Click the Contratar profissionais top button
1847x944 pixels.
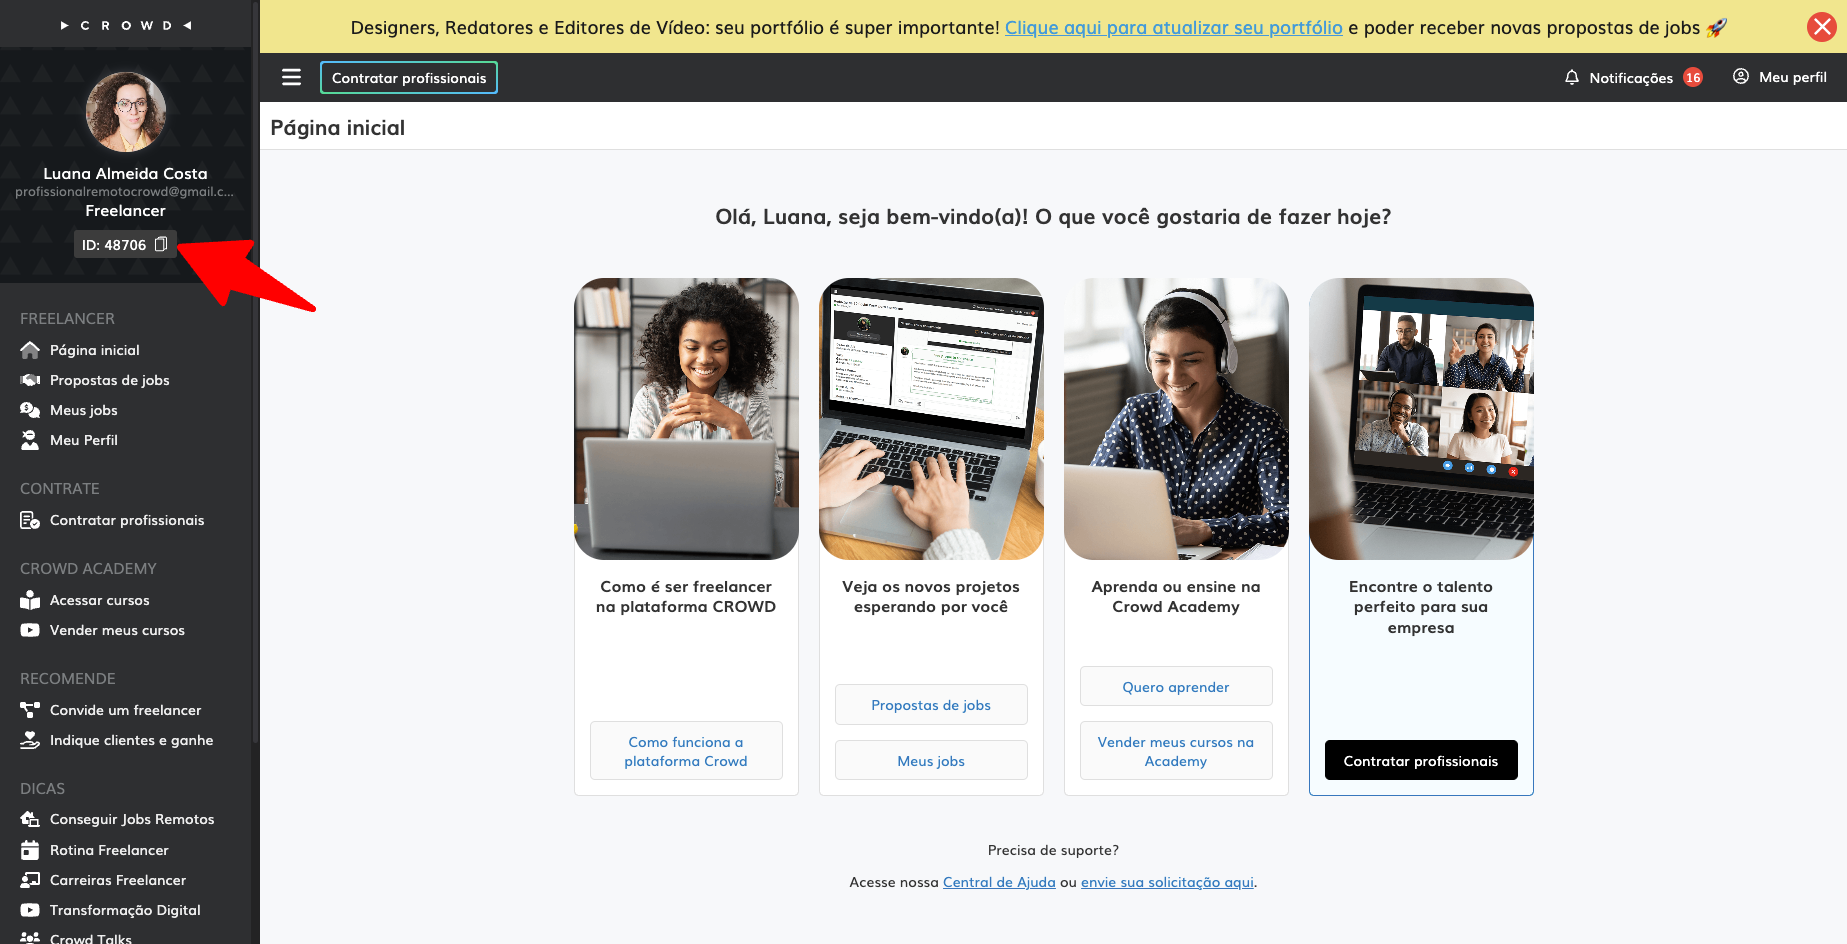tap(409, 78)
